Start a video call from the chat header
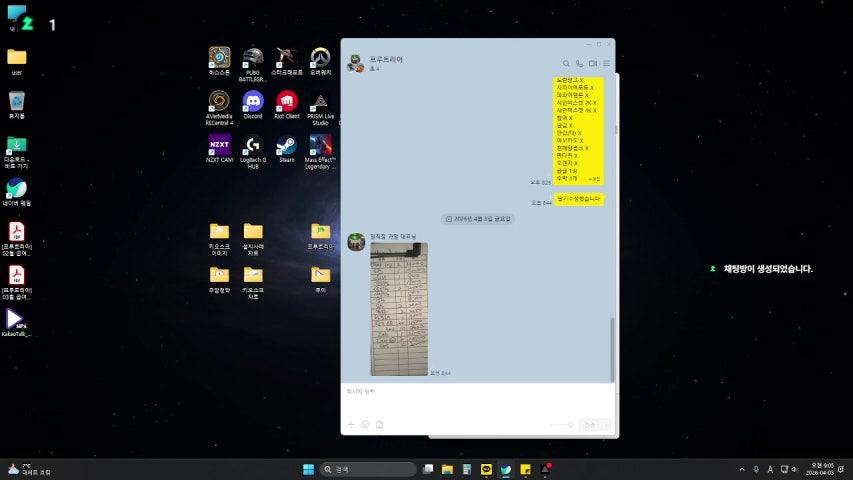This screenshot has width=853, height=480. coord(592,63)
